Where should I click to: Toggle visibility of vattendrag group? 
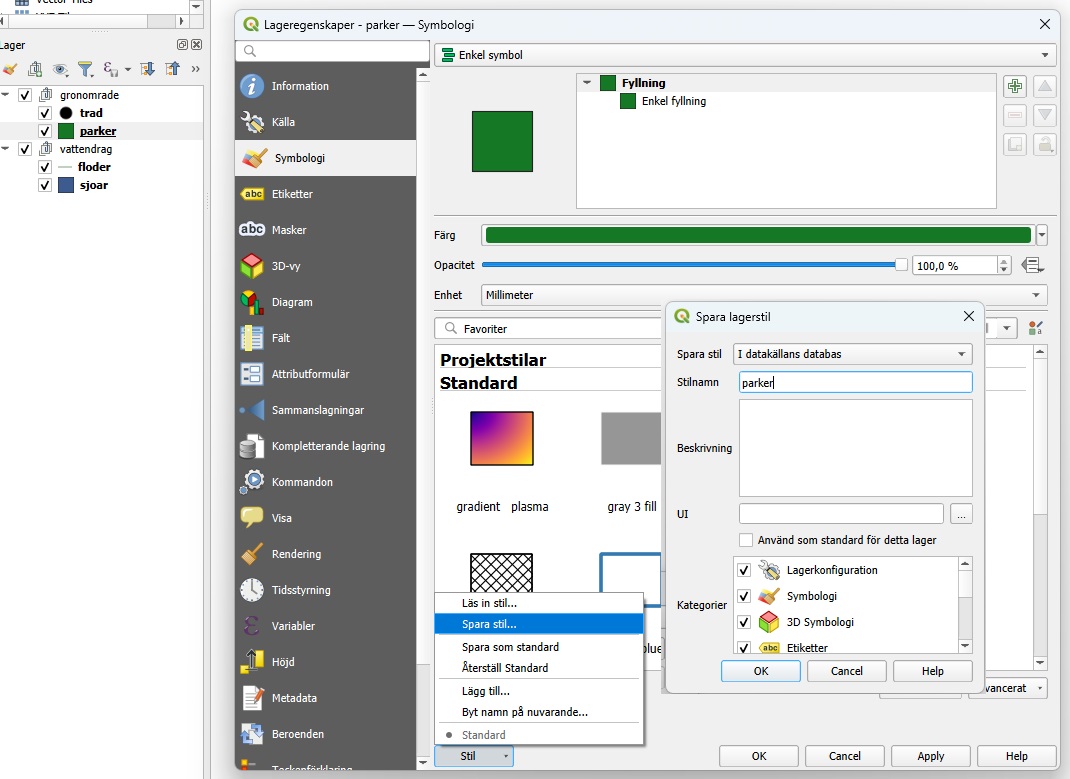[x=25, y=149]
